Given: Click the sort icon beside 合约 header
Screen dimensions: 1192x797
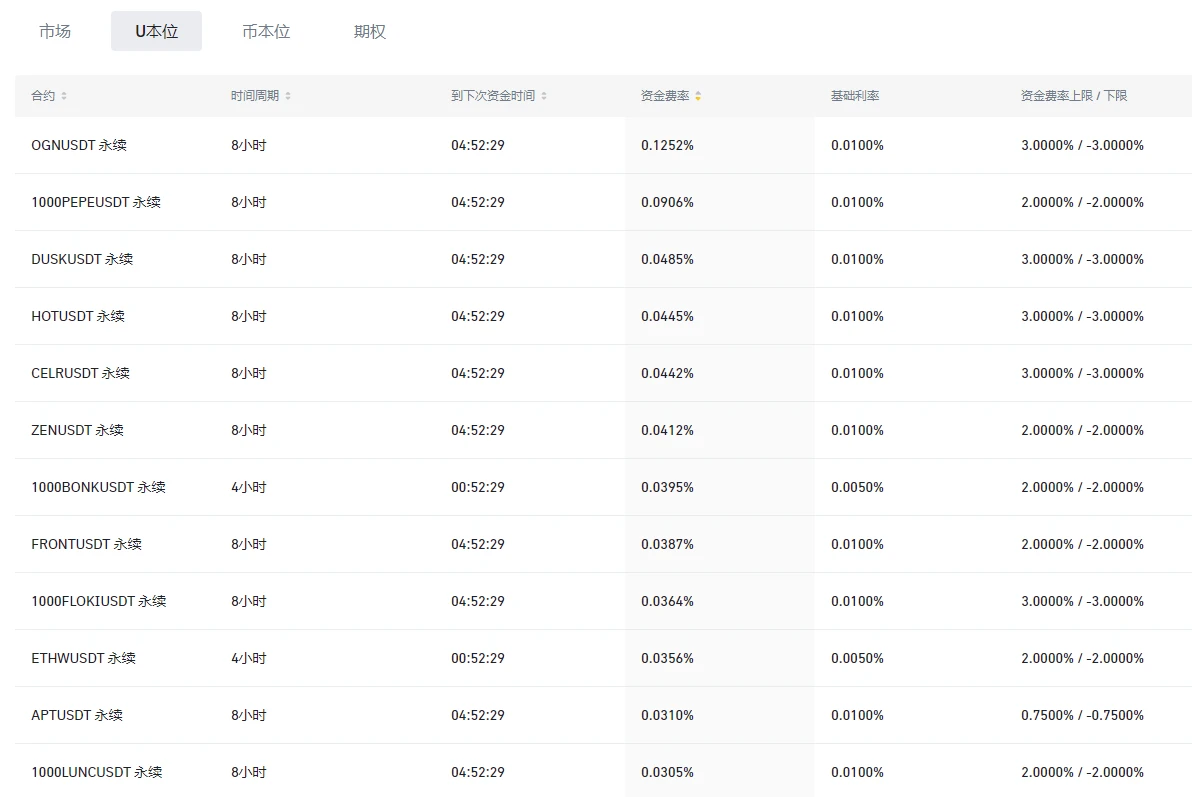Looking at the screenshot, I should pyautogui.click(x=64, y=96).
